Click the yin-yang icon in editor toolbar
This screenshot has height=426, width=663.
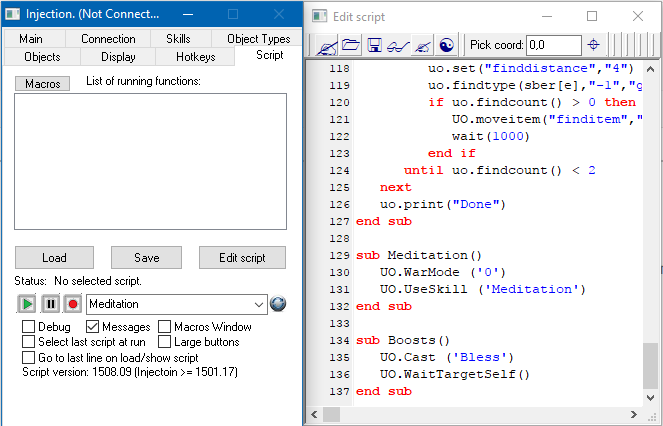[446, 45]
